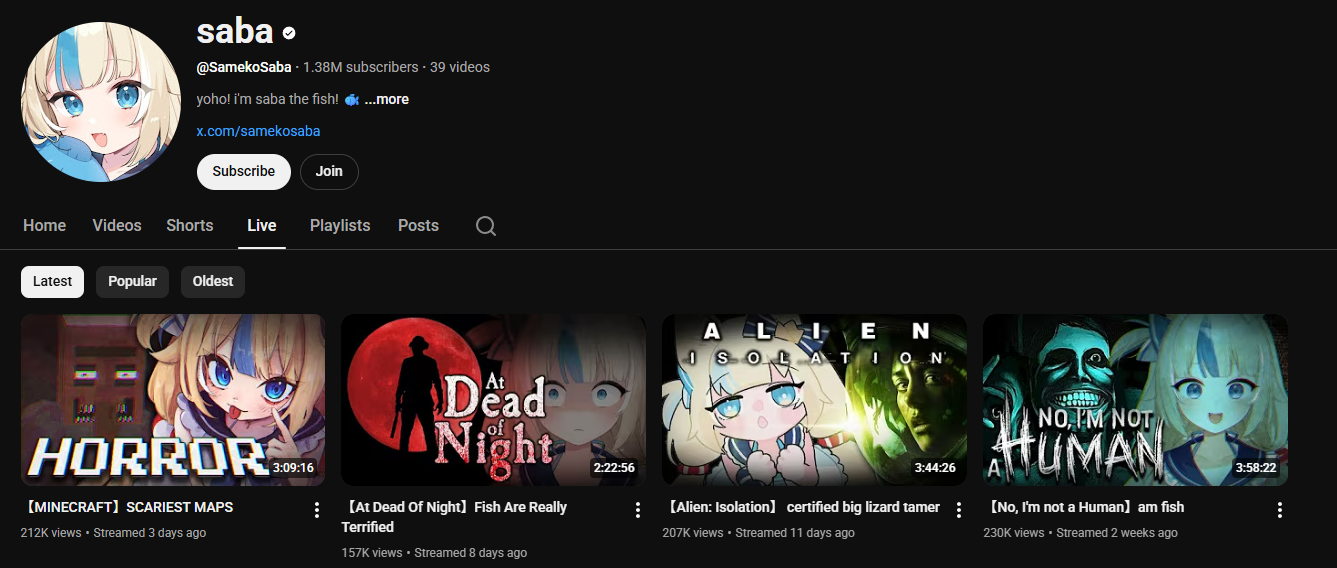Viewport: 1337px width, 568px height.
Task: Open the Playlists tab
Action: pos(340,226)
